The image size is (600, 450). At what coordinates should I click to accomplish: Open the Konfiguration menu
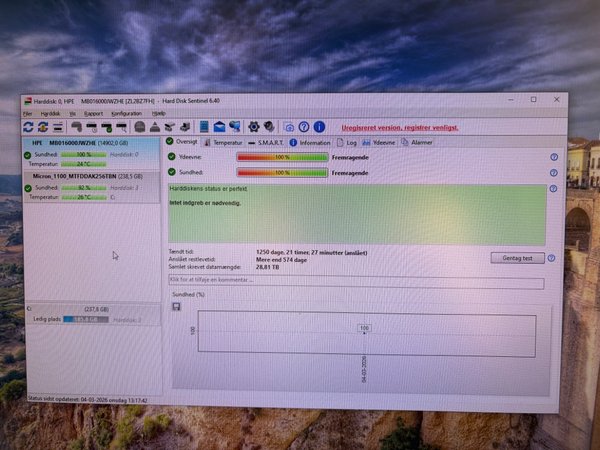tap(126, 114)
